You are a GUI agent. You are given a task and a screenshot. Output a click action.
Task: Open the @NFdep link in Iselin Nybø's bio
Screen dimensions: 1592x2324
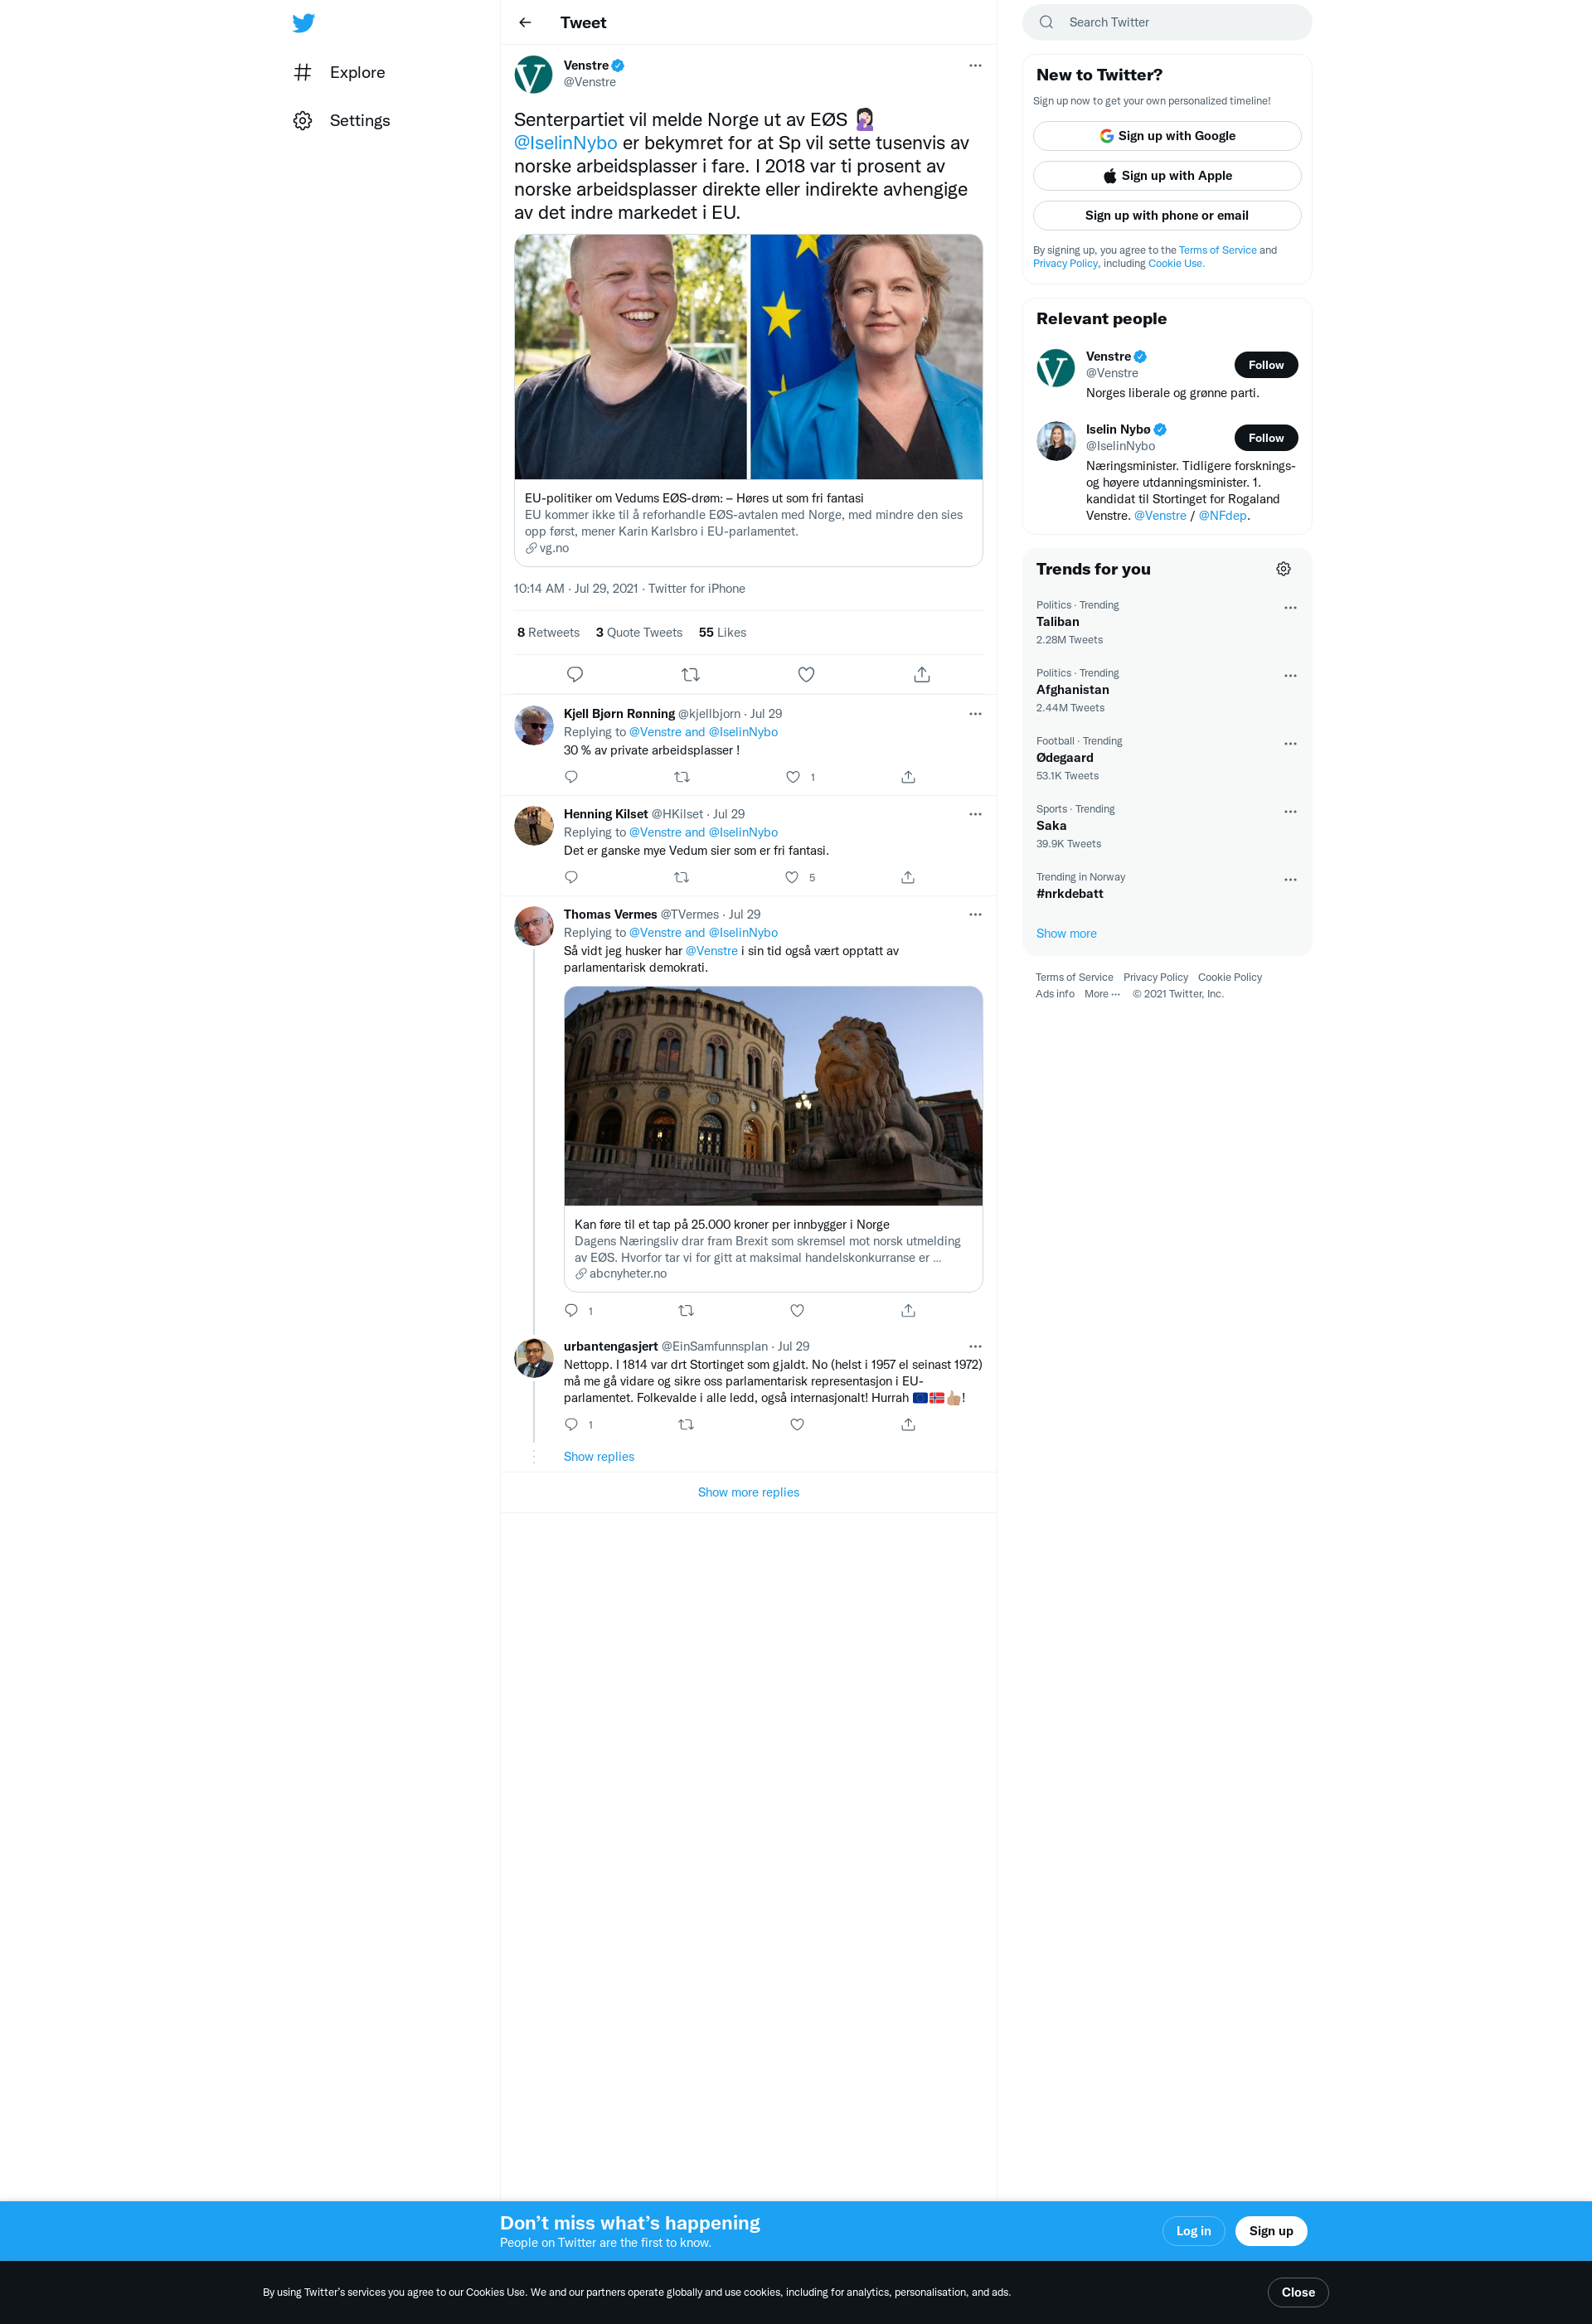pyautogui.click(x=1222, y=516)
